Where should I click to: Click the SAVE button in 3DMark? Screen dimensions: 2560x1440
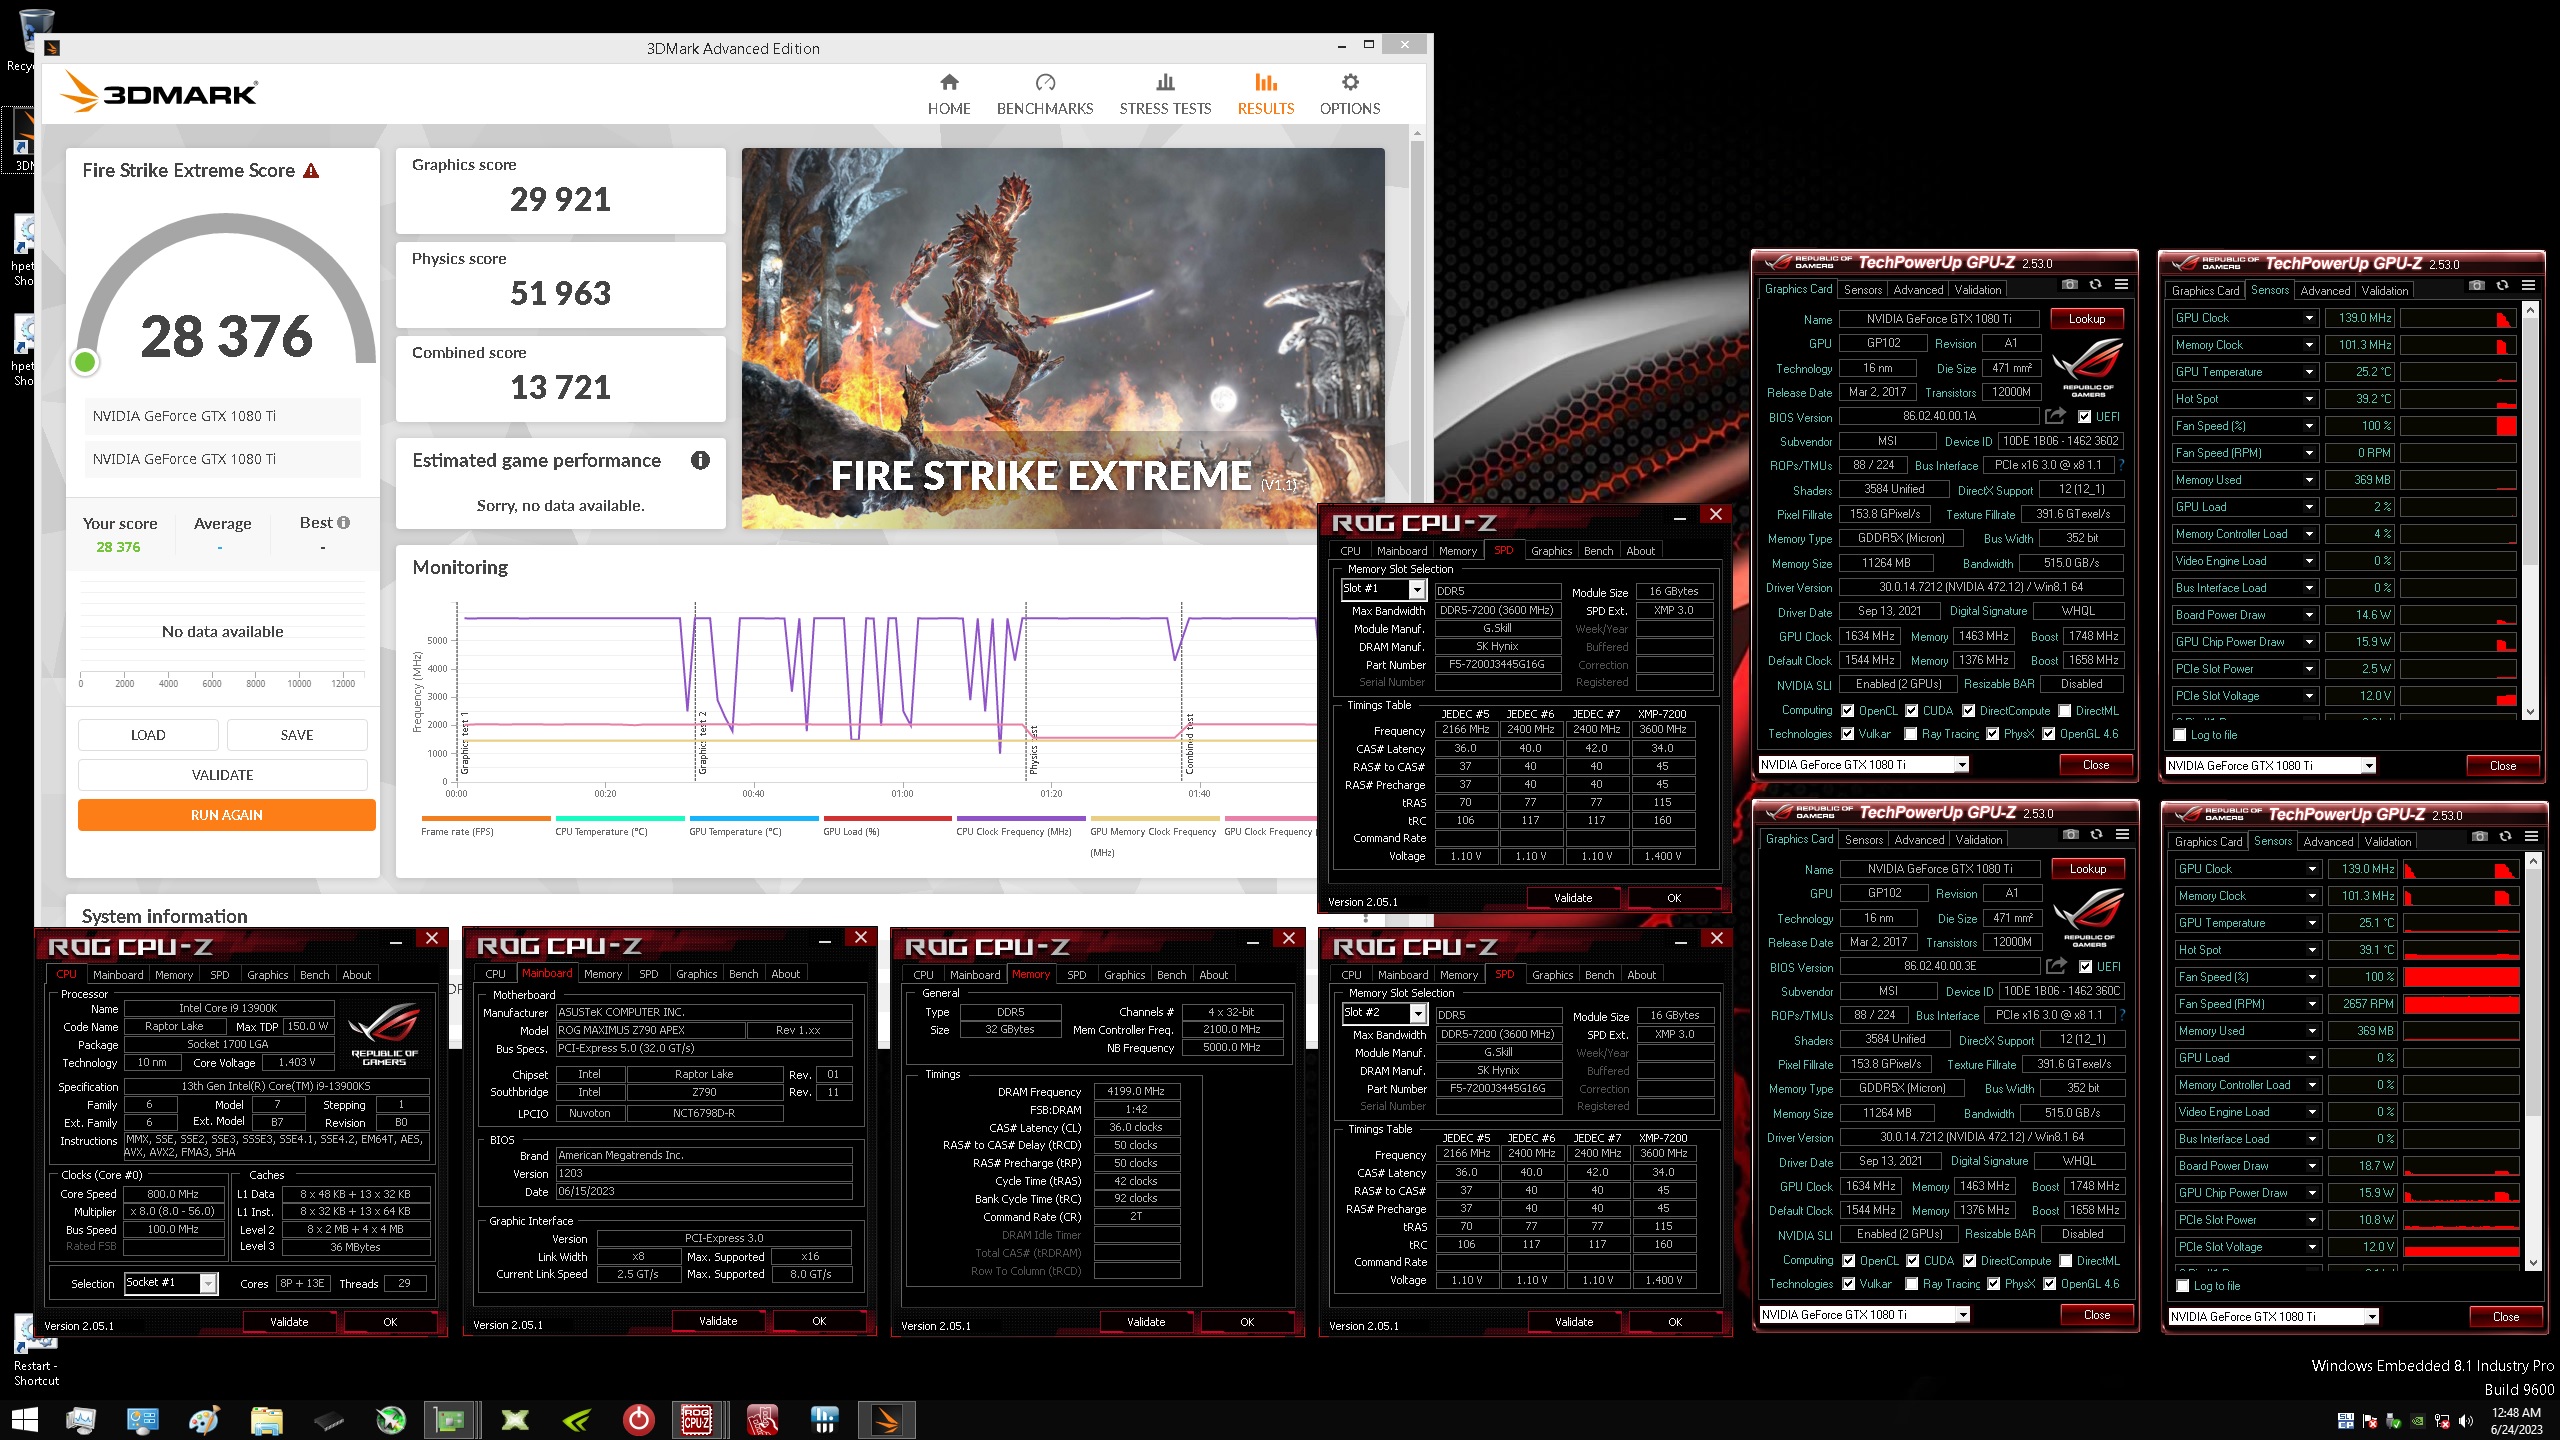[x=297, y=735]
